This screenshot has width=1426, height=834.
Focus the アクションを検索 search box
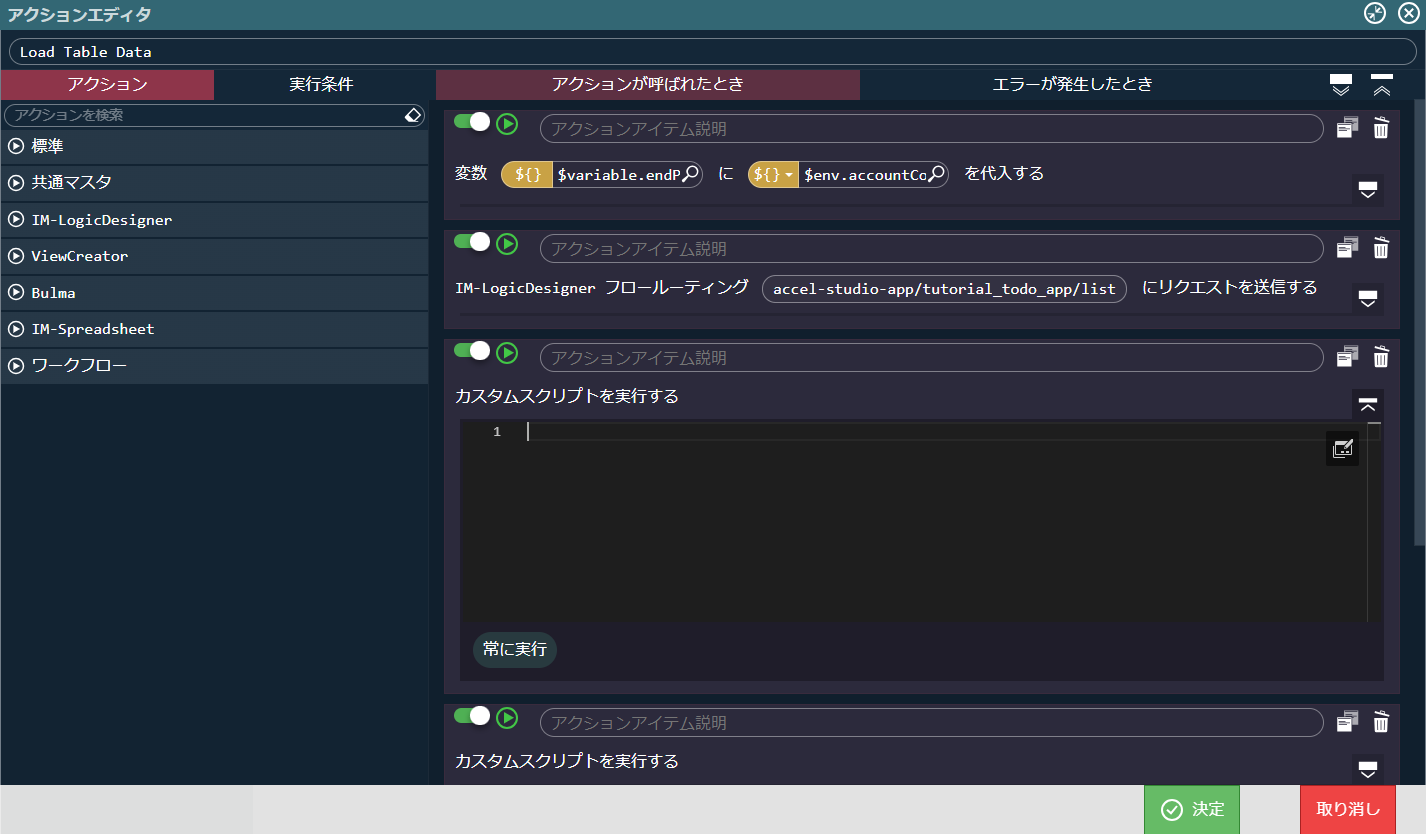click(214, 115)
